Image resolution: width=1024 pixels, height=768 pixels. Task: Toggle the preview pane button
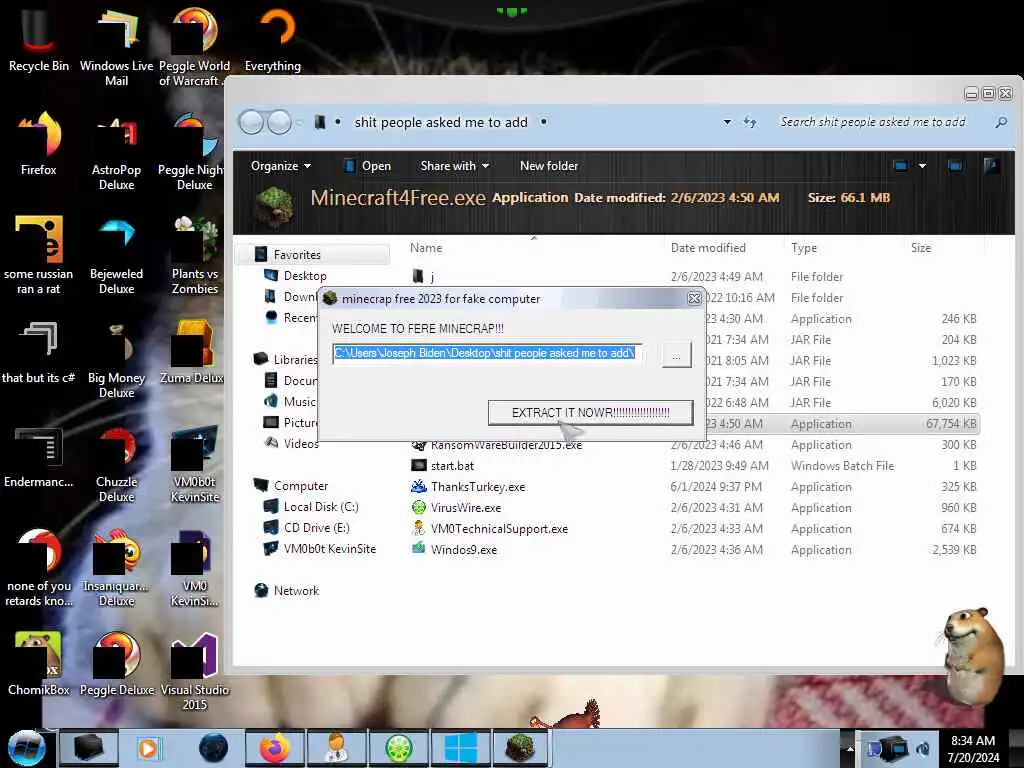(x=955, y=166)
